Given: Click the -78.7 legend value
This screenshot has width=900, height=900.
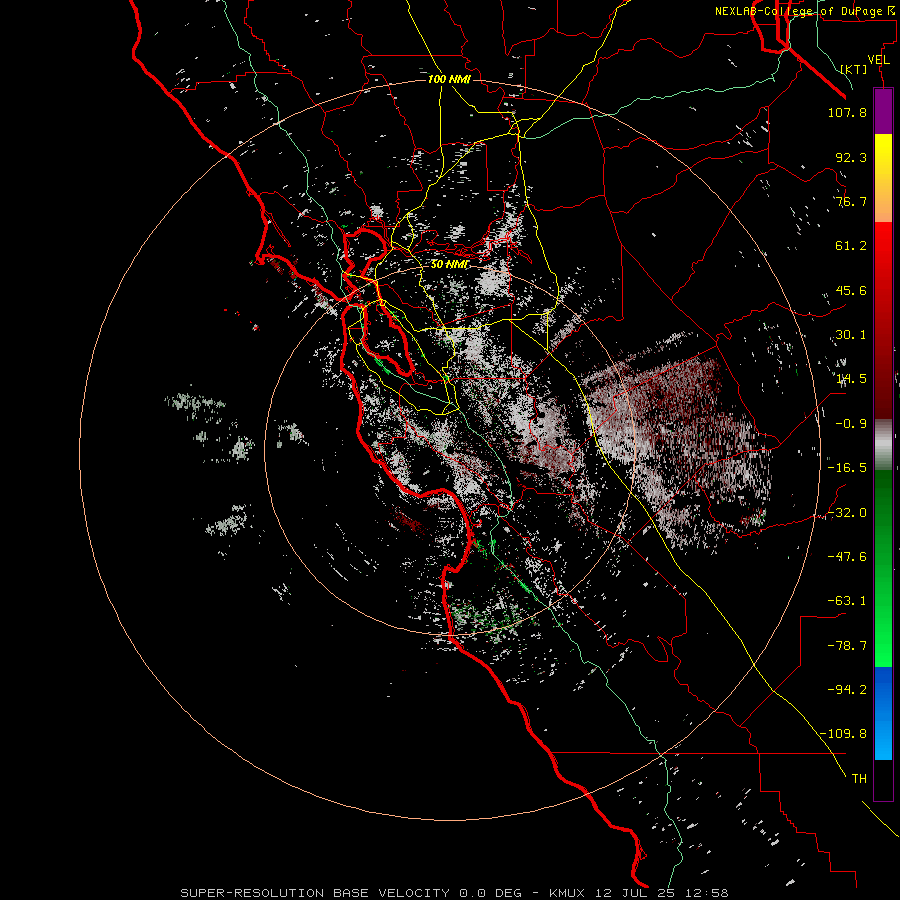Looking at the screenshot, I should click(x=847, y=646).
